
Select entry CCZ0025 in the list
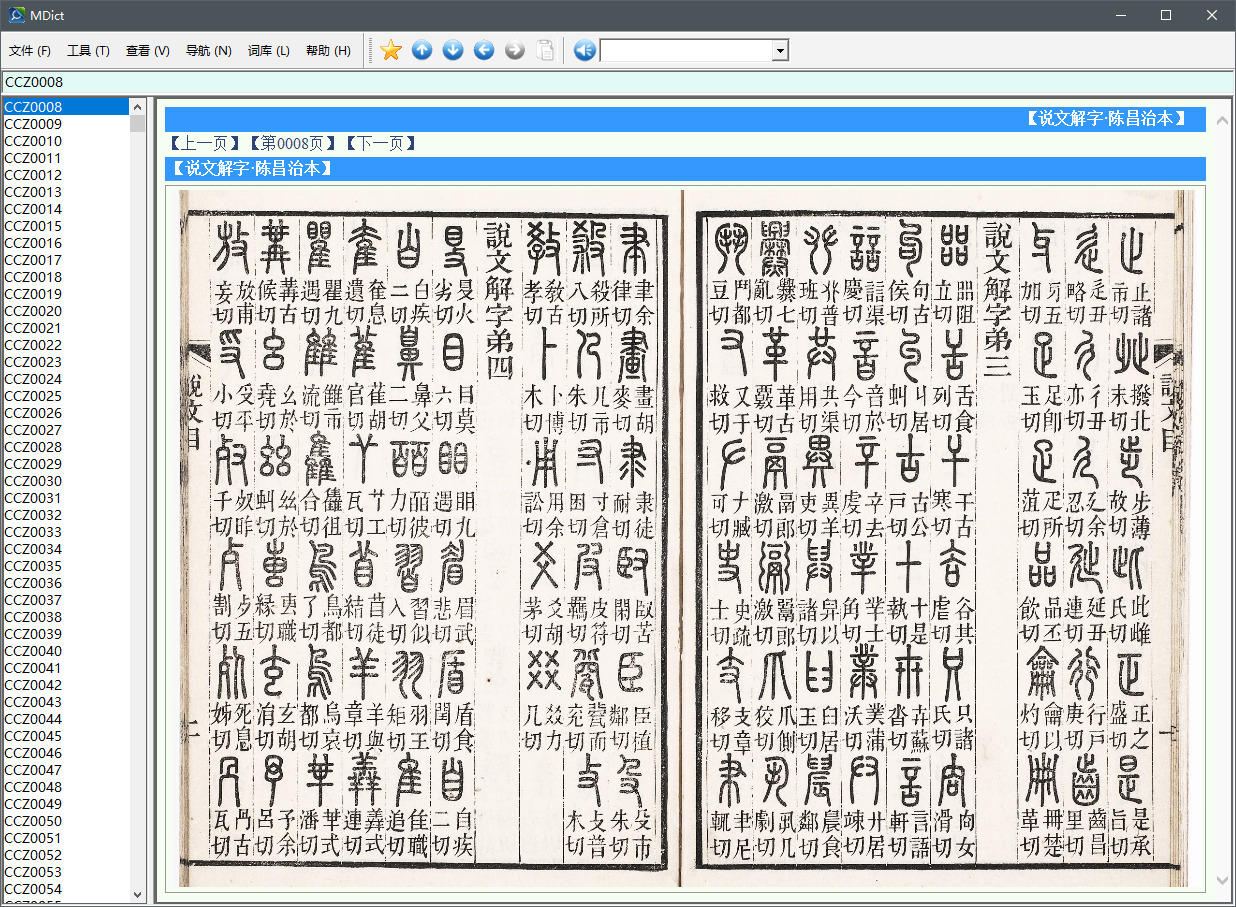pyautogui.click(x=65, y=396)
